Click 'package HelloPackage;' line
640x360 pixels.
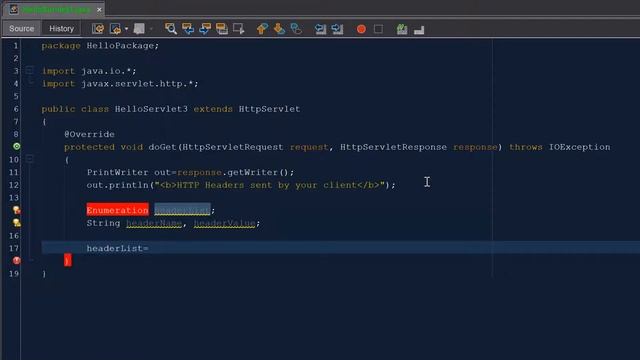click(100, 46)
